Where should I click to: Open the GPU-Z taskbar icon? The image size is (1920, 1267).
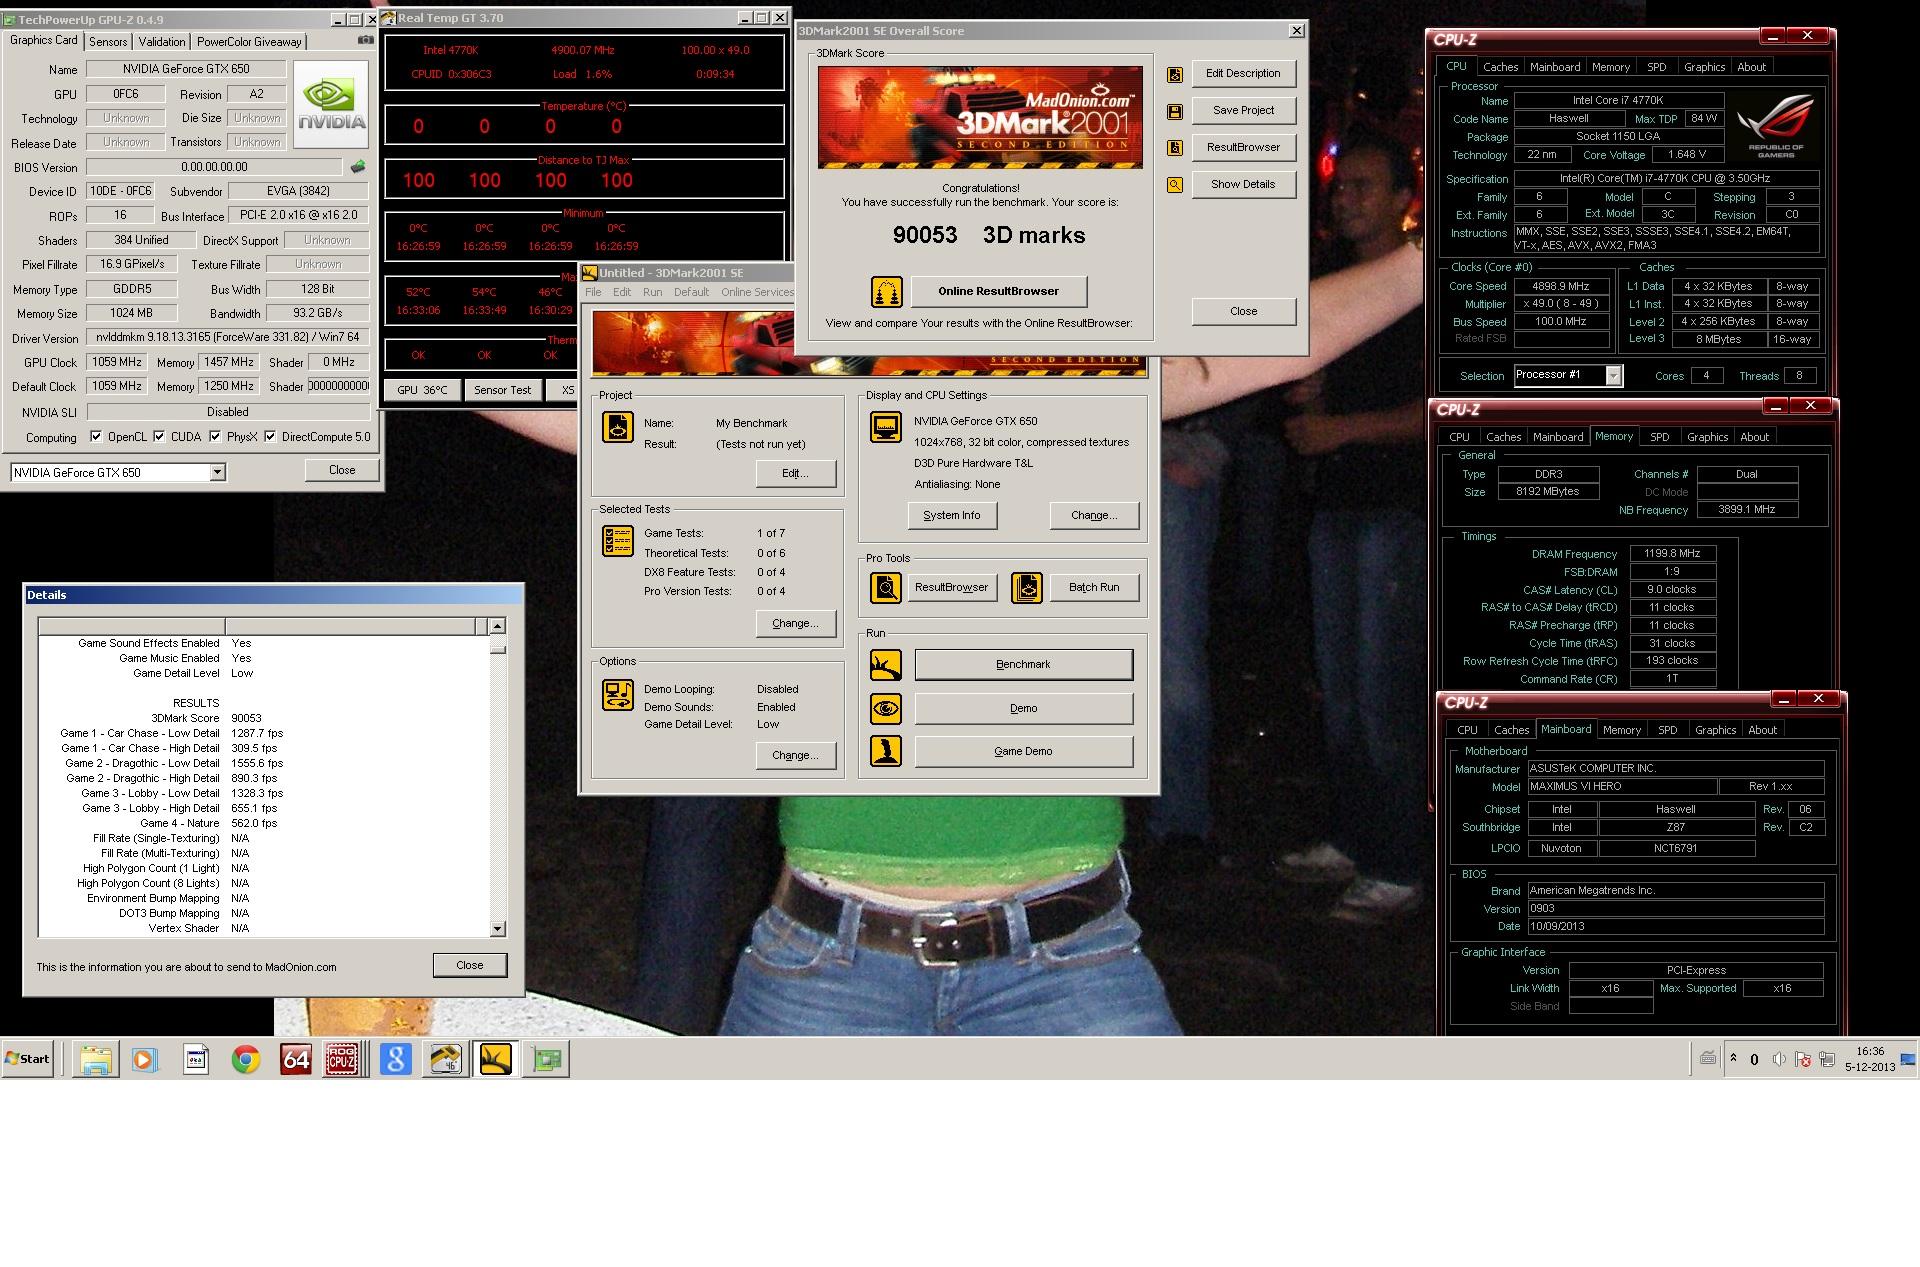click(546, 1059)
